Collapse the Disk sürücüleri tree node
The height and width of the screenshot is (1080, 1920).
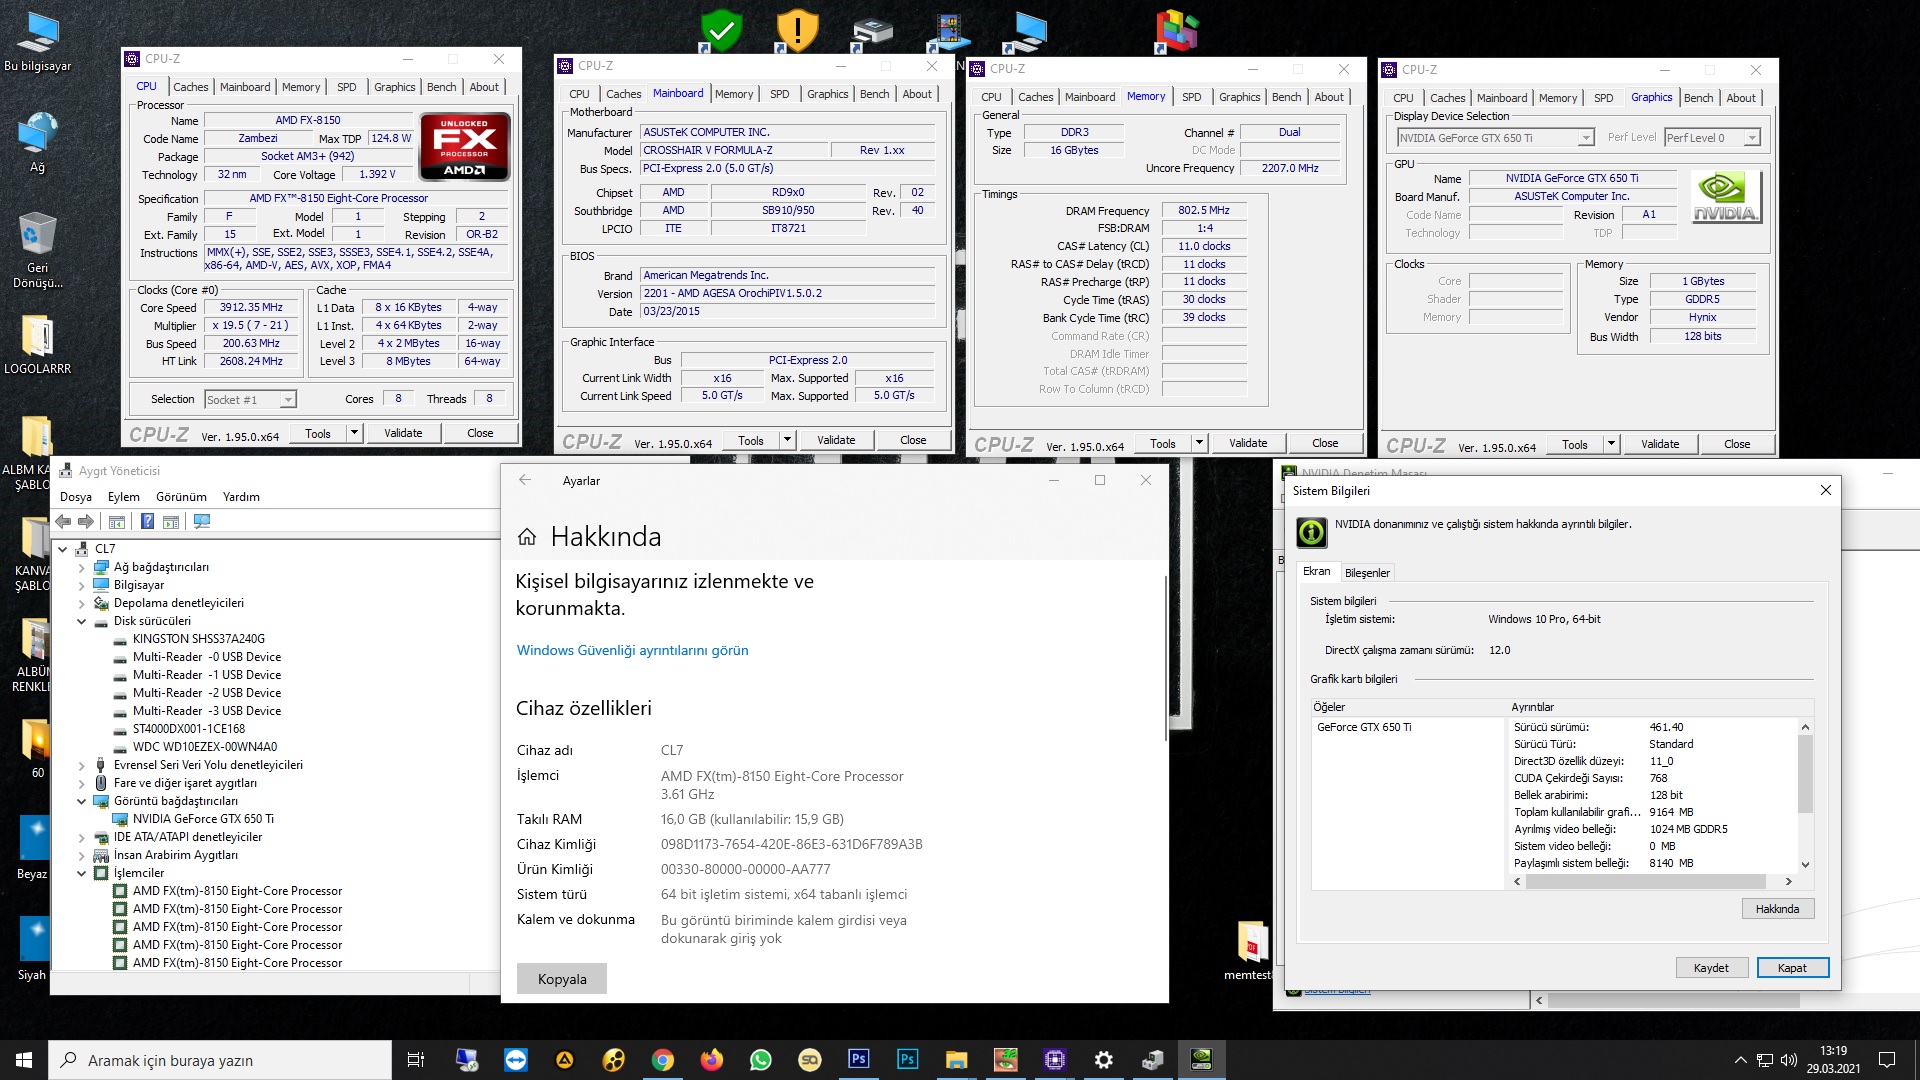82,621
